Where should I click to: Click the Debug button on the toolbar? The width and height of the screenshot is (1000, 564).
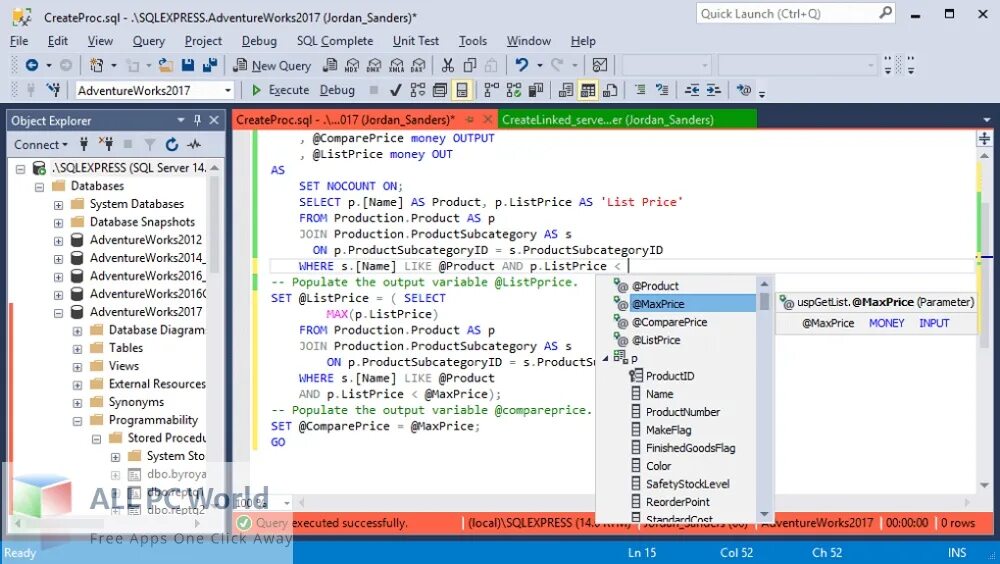tap(337, 90)
